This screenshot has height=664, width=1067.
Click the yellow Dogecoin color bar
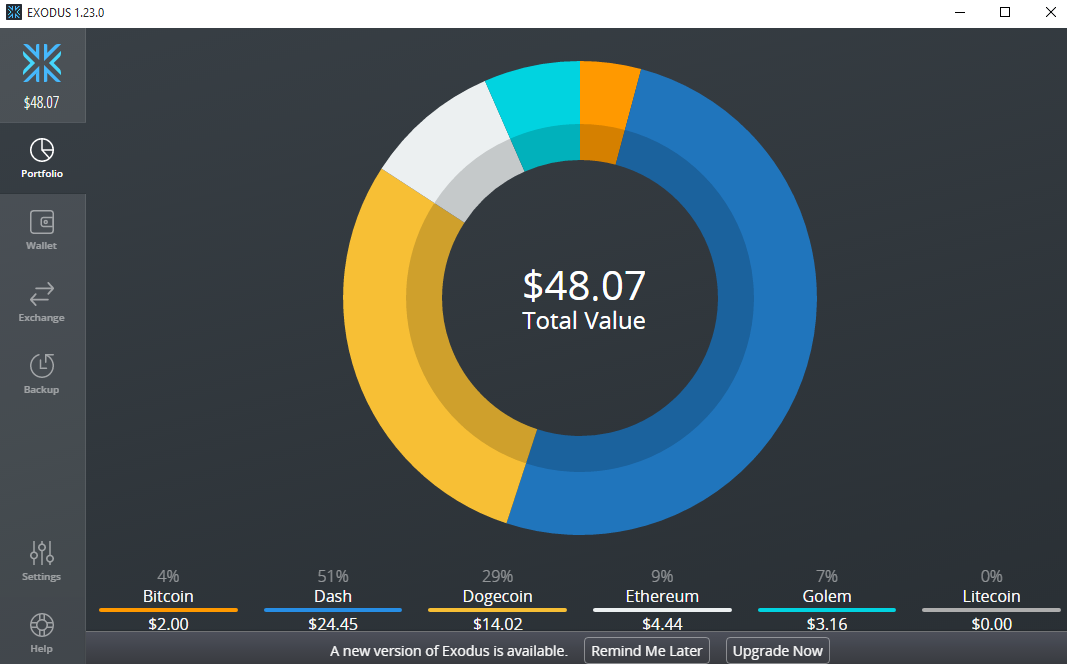(497, 610)
